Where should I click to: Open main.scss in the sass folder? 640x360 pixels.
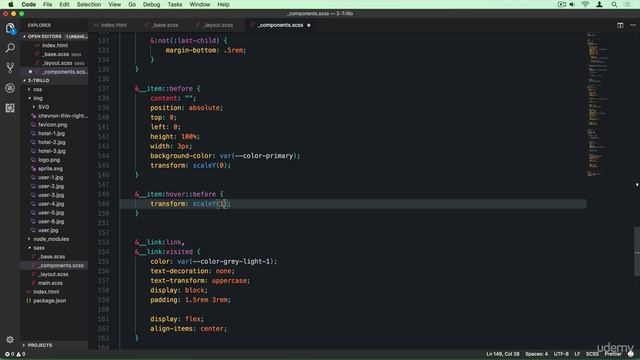pyautogui.click(x=50, y=283)
